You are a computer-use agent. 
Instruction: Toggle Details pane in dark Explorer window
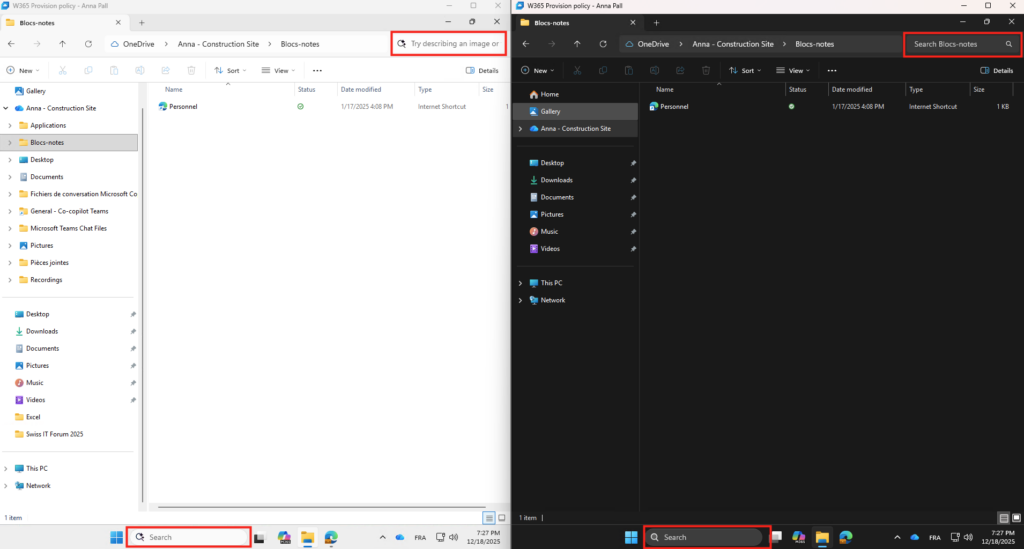(x=996, y=71)
